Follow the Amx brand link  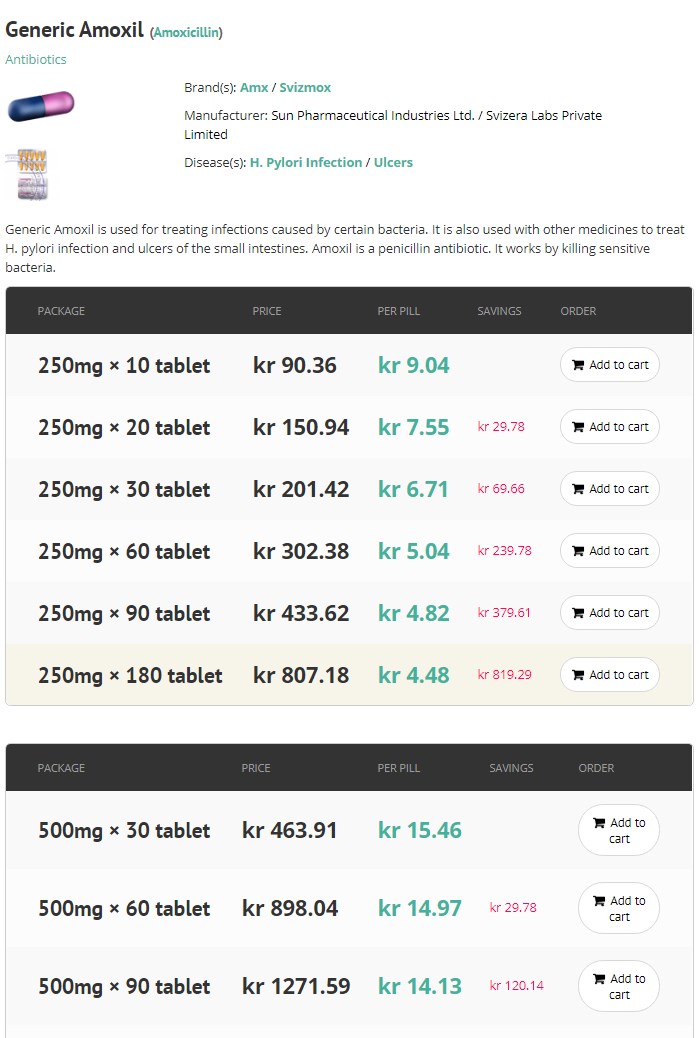254,87
